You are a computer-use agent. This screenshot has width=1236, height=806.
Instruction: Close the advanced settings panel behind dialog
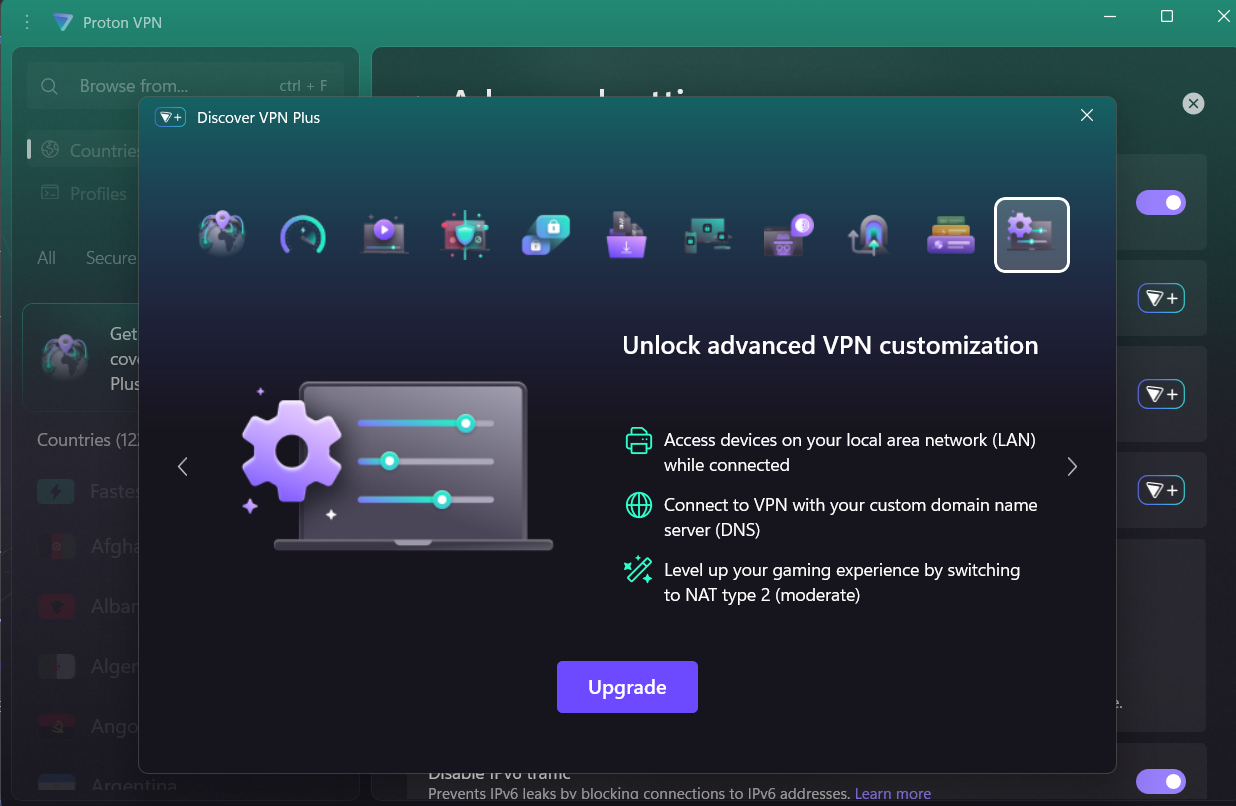point(1193,103)
